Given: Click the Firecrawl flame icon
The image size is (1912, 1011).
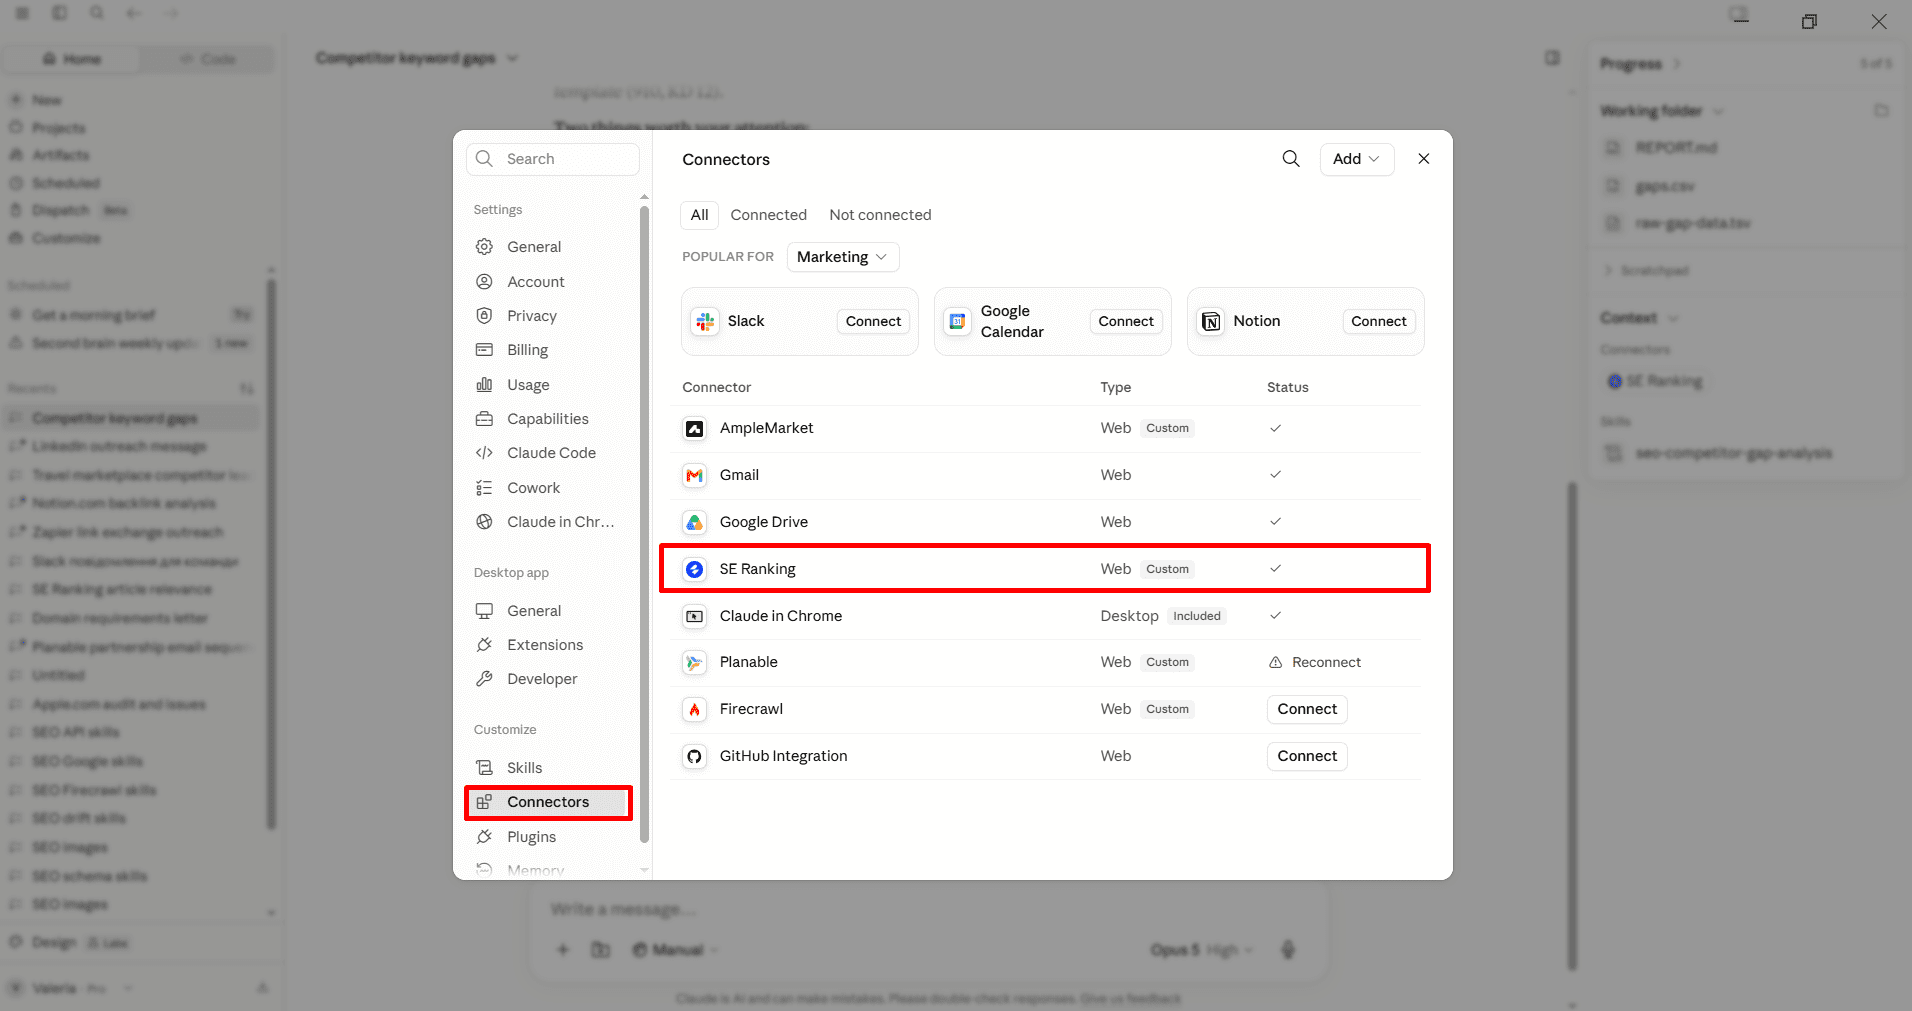Looking at the screenshot, I should [694, 709].
